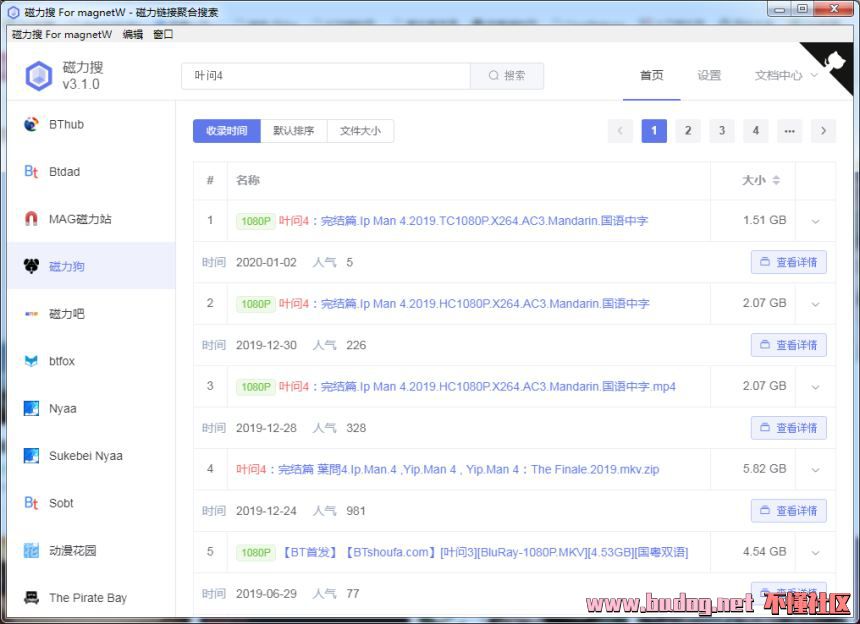The image size is (860, 624).
Task: Select the 动漫花园 source icon
Action: [31, 551]
